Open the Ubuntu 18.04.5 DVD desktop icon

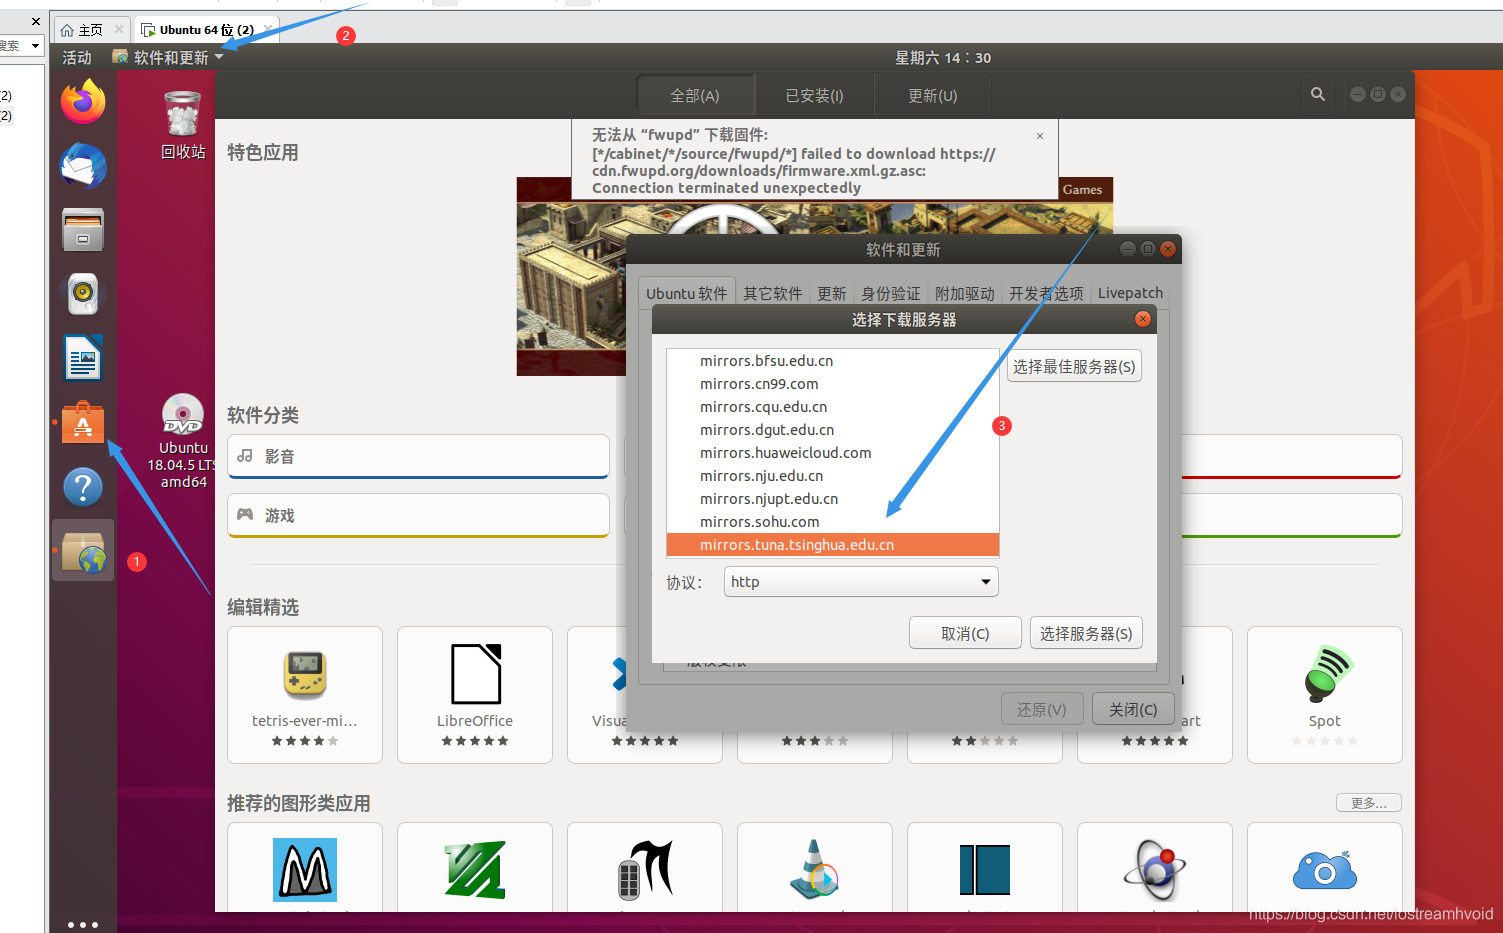[183, 441]
